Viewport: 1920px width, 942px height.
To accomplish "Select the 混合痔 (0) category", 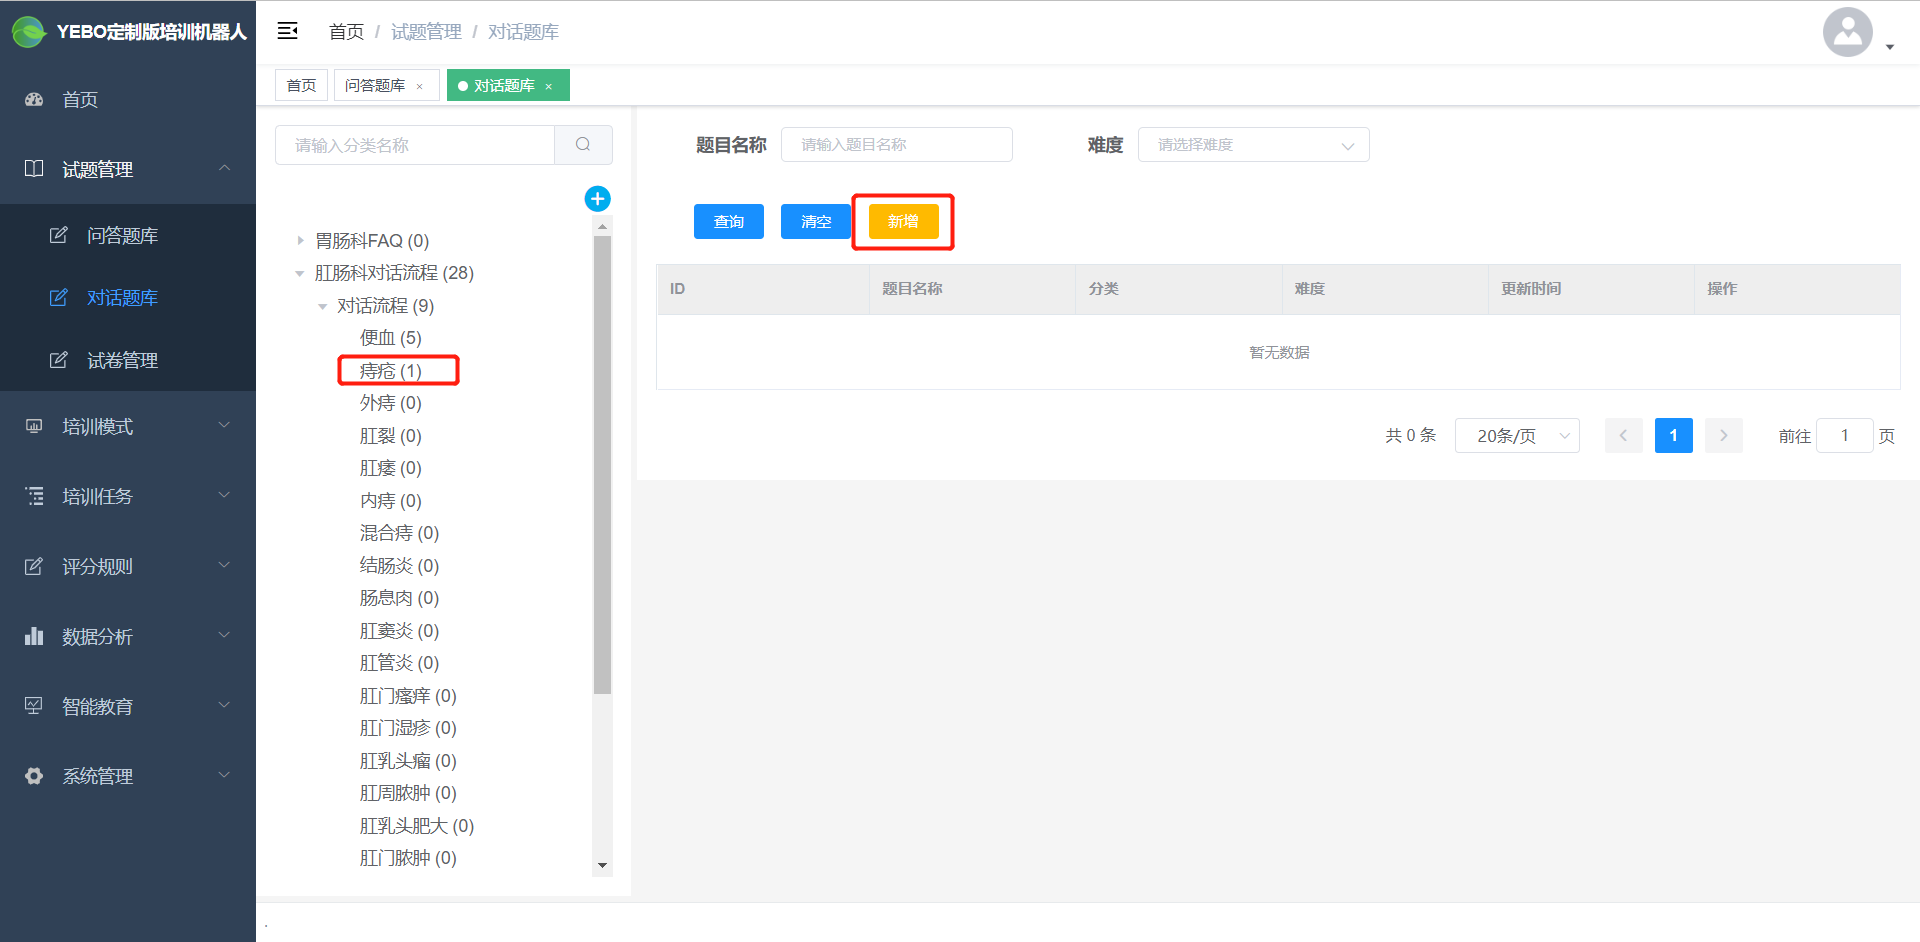I will point(400,533).
